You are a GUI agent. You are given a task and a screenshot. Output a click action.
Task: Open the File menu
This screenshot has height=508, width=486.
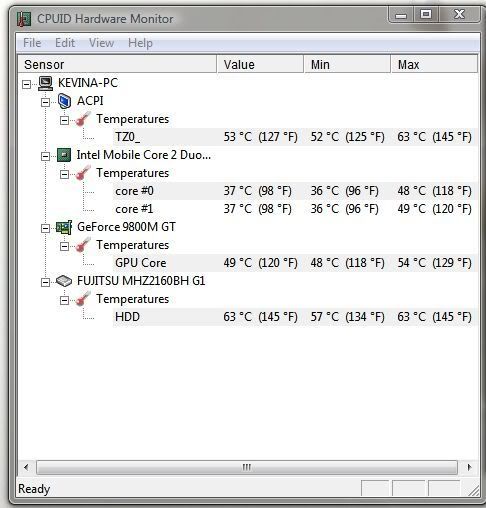(32, 43)
